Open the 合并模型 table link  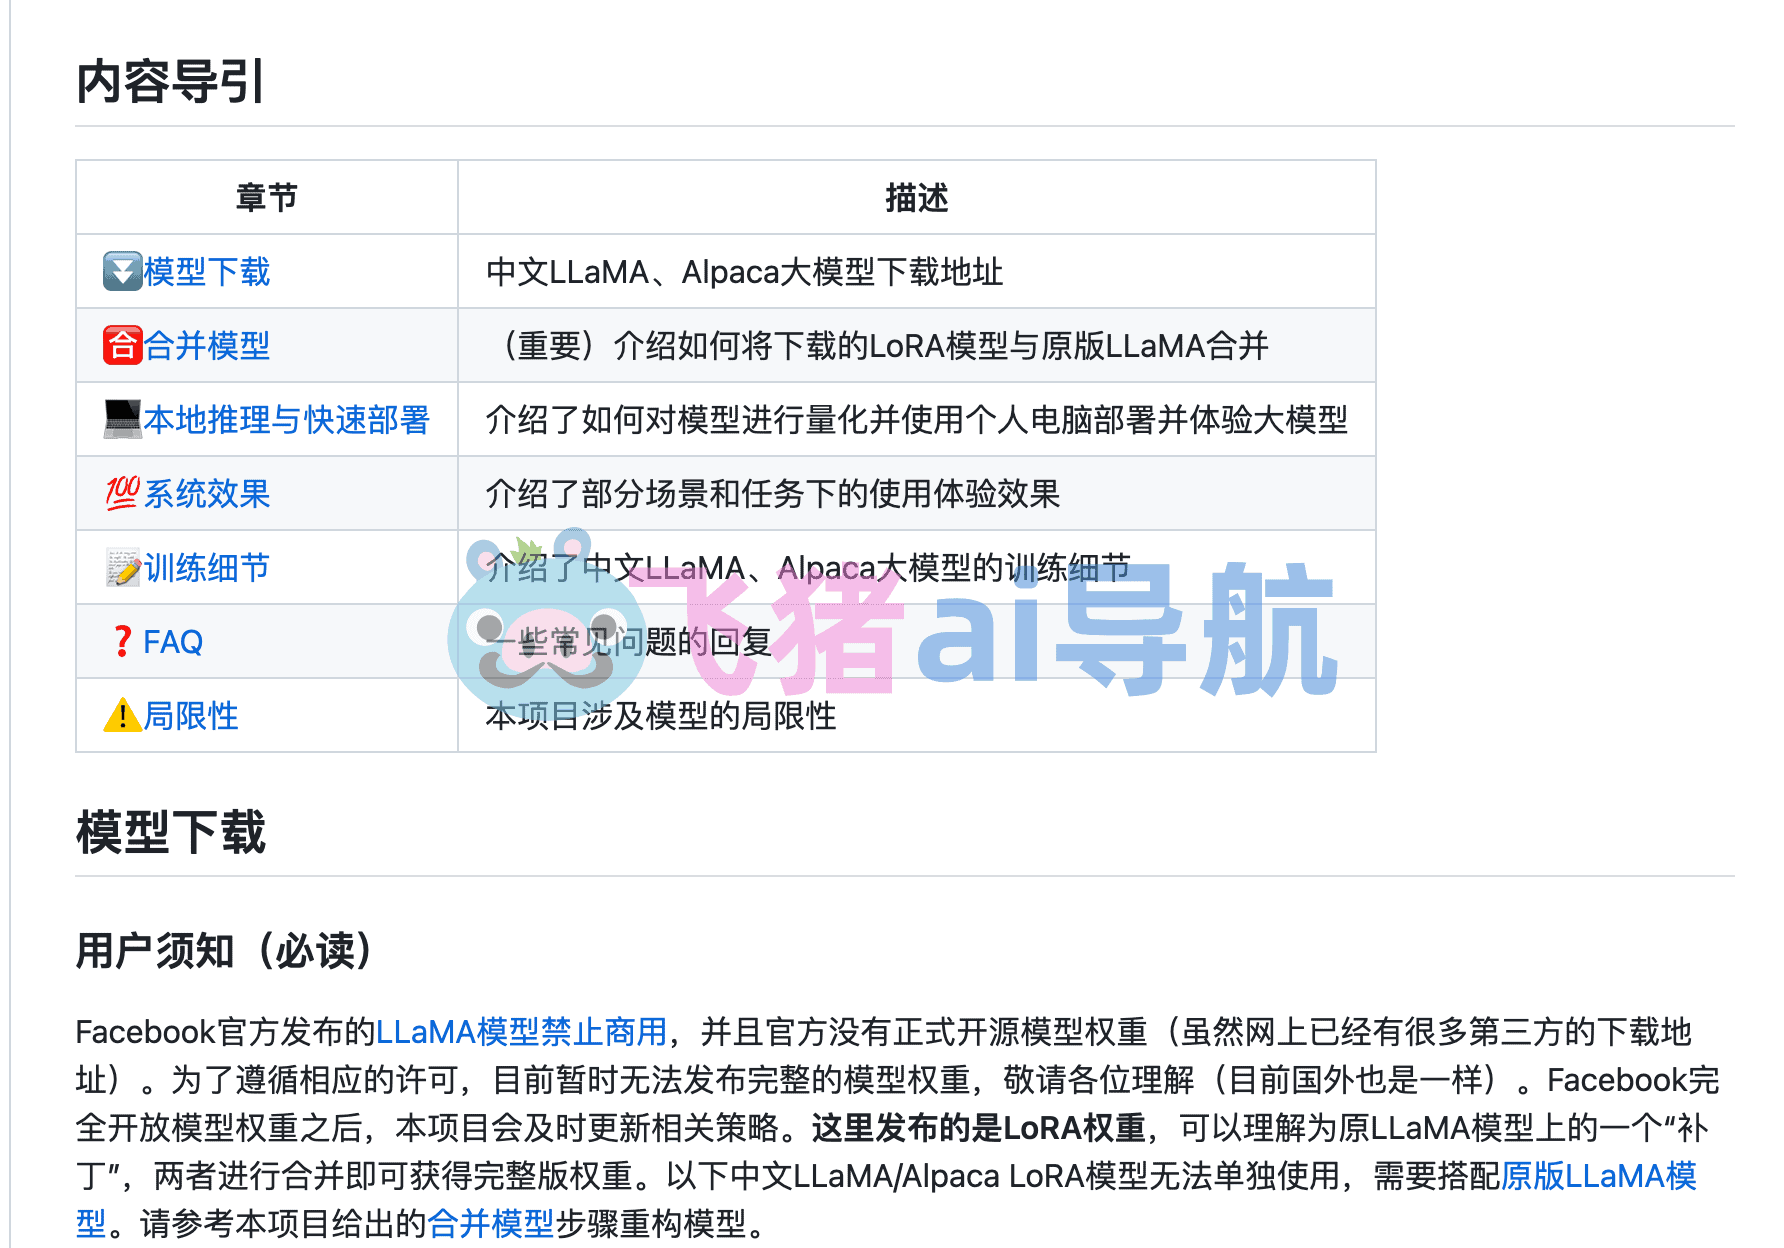(x=207, y=345)
